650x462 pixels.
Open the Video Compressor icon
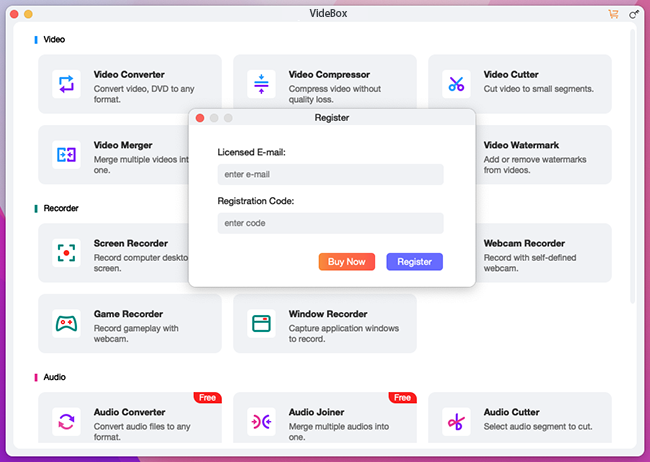point(261,84)
